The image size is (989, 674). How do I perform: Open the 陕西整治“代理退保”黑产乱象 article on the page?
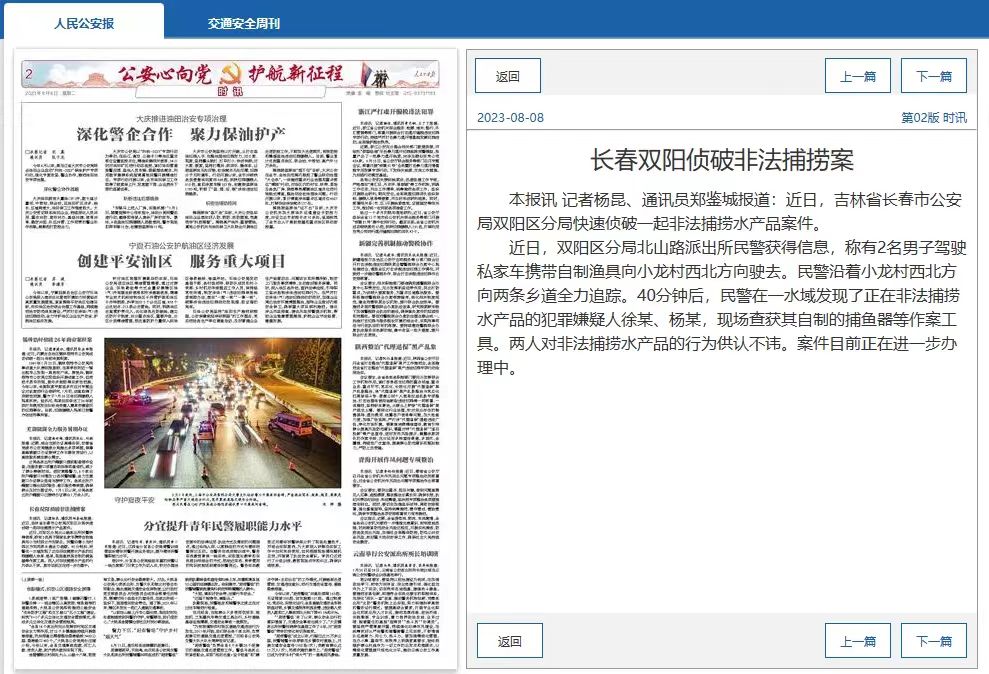[397, 347]
